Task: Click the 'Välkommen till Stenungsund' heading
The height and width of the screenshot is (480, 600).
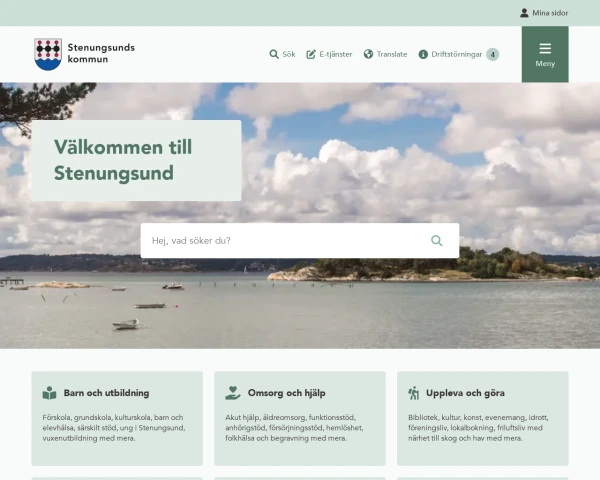Action: pos(123,160)
